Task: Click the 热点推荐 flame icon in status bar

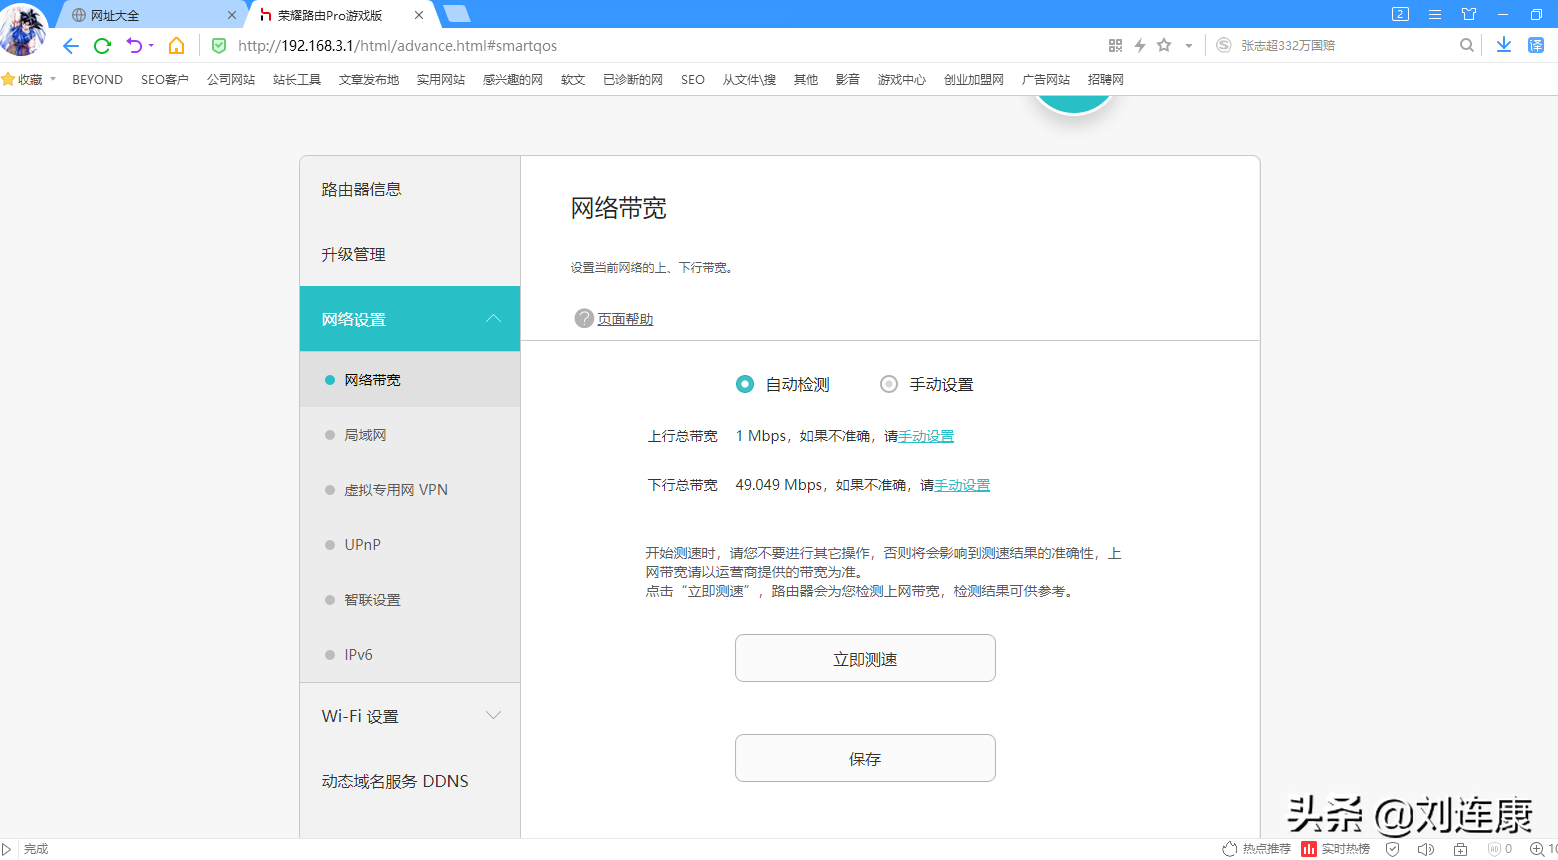Action: [x=1229, y=848]
